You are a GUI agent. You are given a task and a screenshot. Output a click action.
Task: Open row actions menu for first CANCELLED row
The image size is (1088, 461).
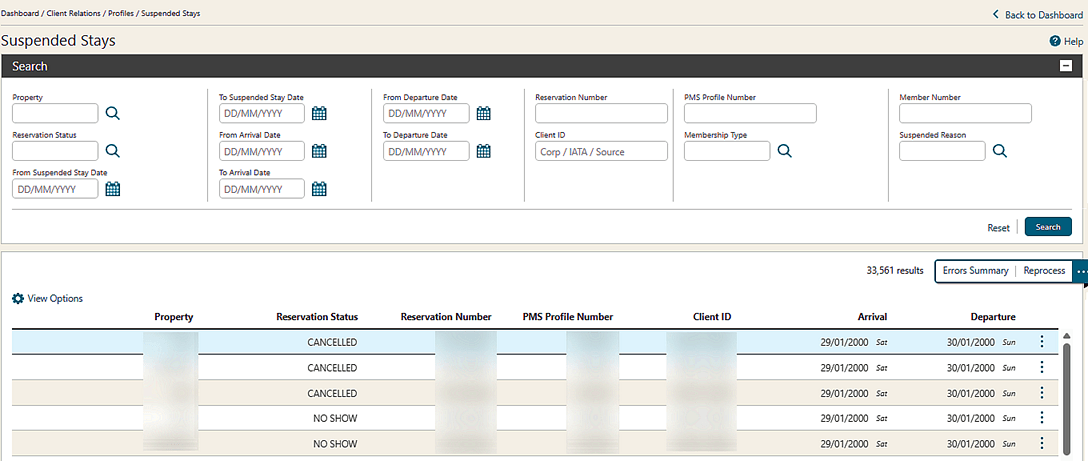[1042, 341]
